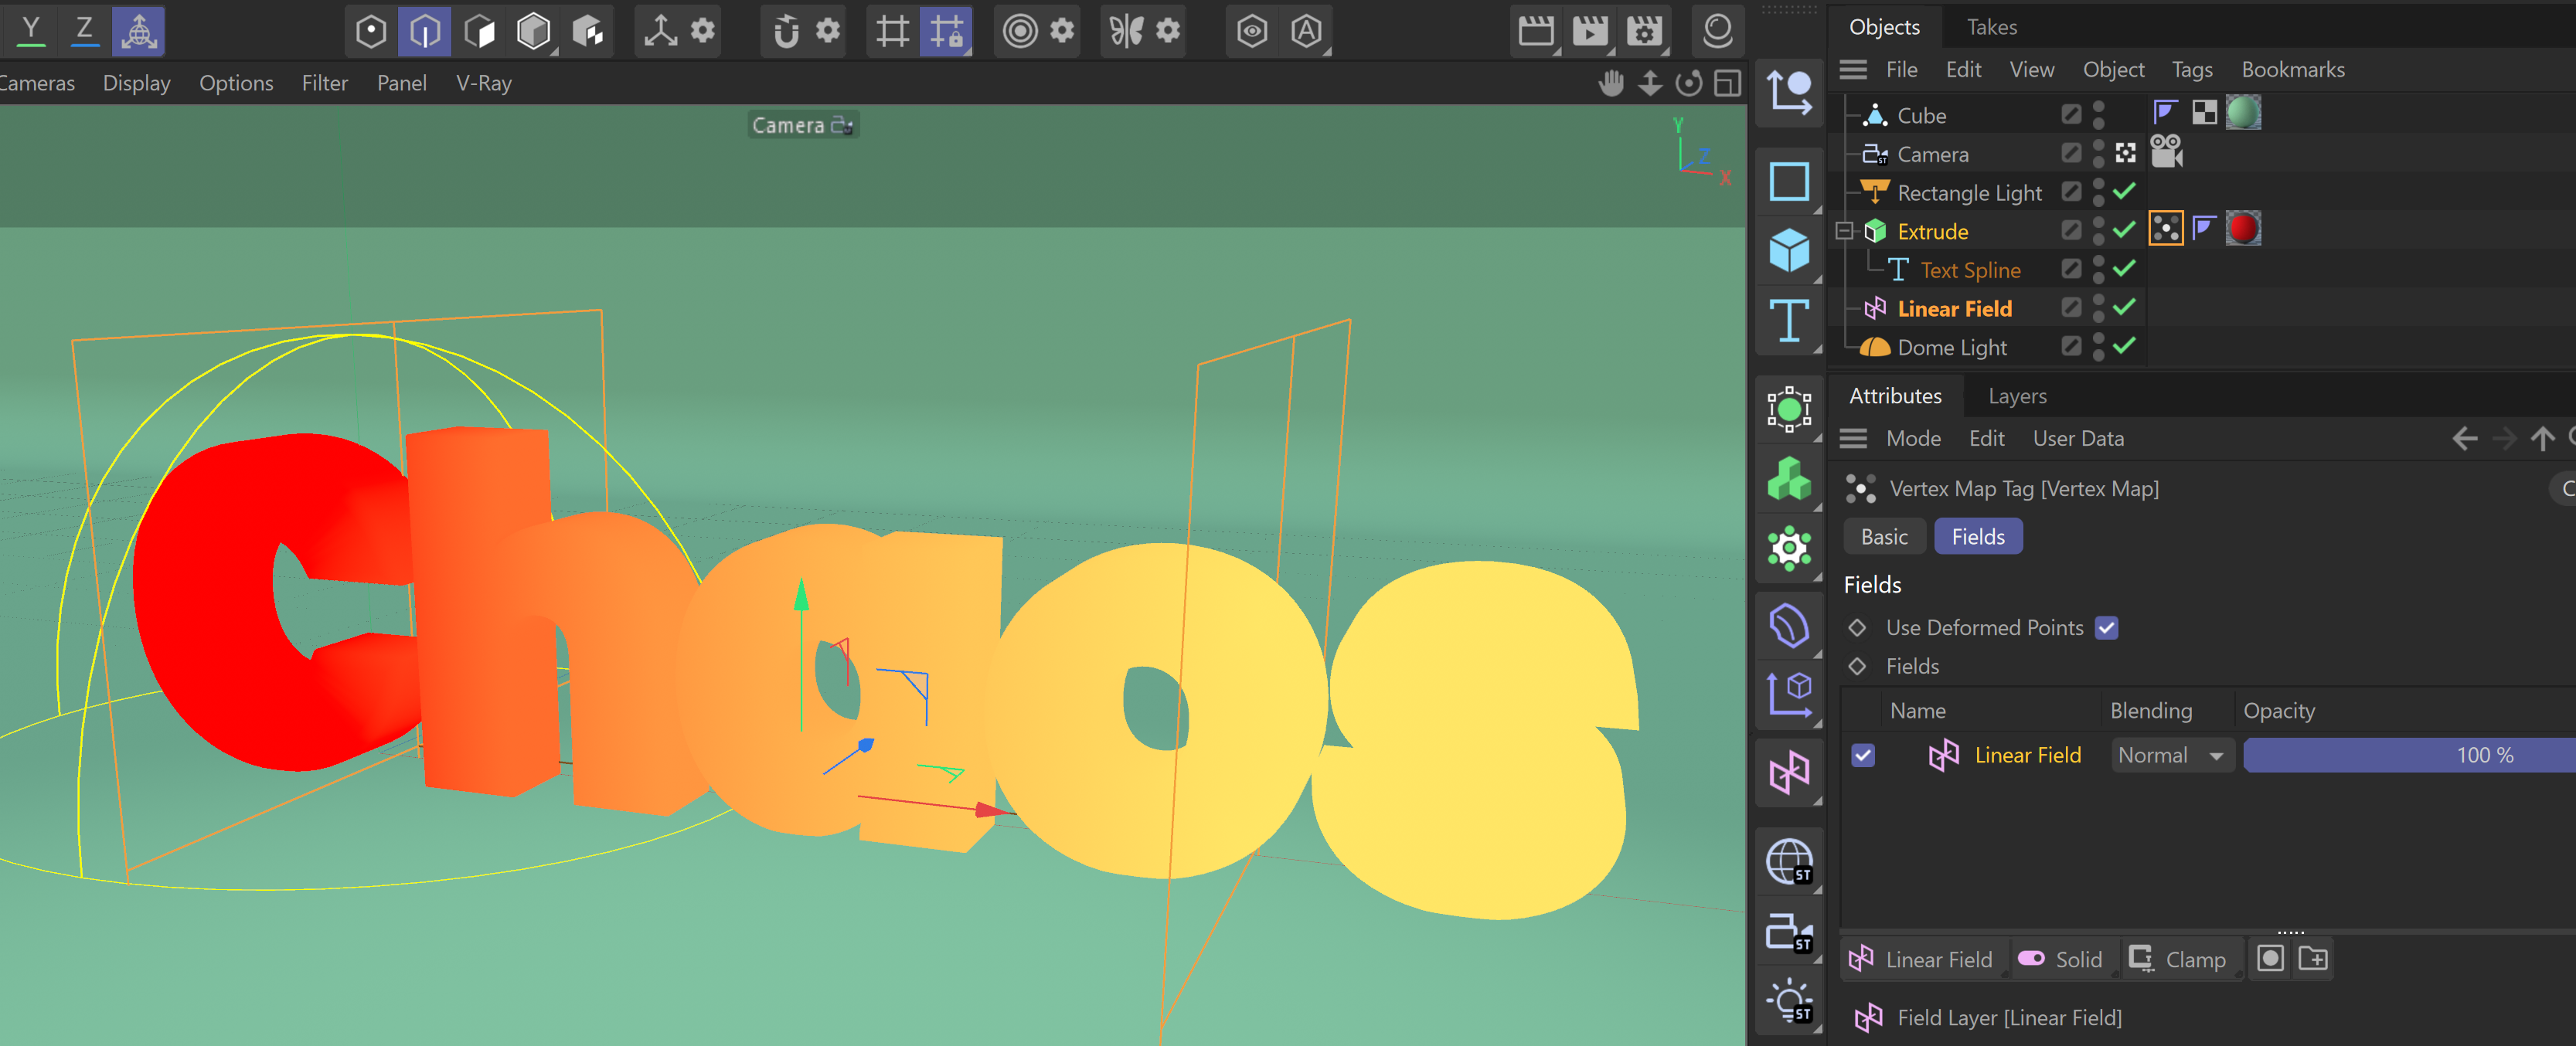Render to Picture Viewer icon
The image size is (2576, 1046).
pyautogui.click(x=1590, y=31)
